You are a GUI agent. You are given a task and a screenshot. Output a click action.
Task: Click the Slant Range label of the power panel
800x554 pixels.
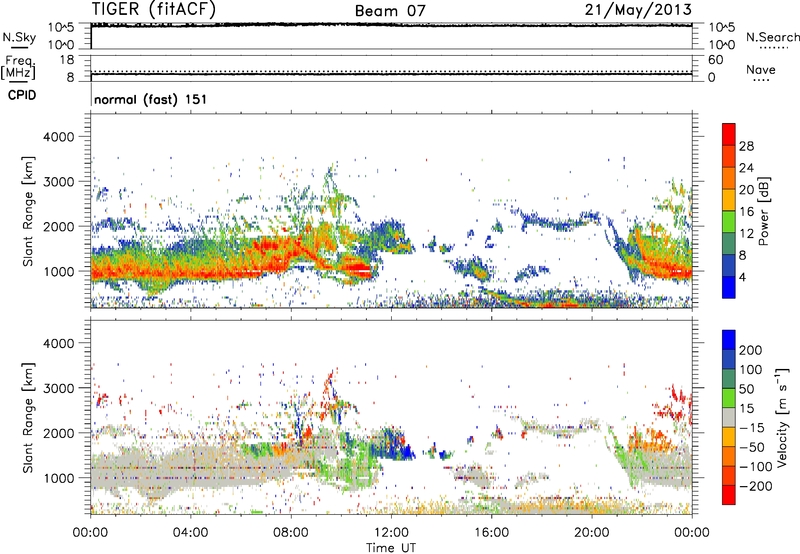28,211
